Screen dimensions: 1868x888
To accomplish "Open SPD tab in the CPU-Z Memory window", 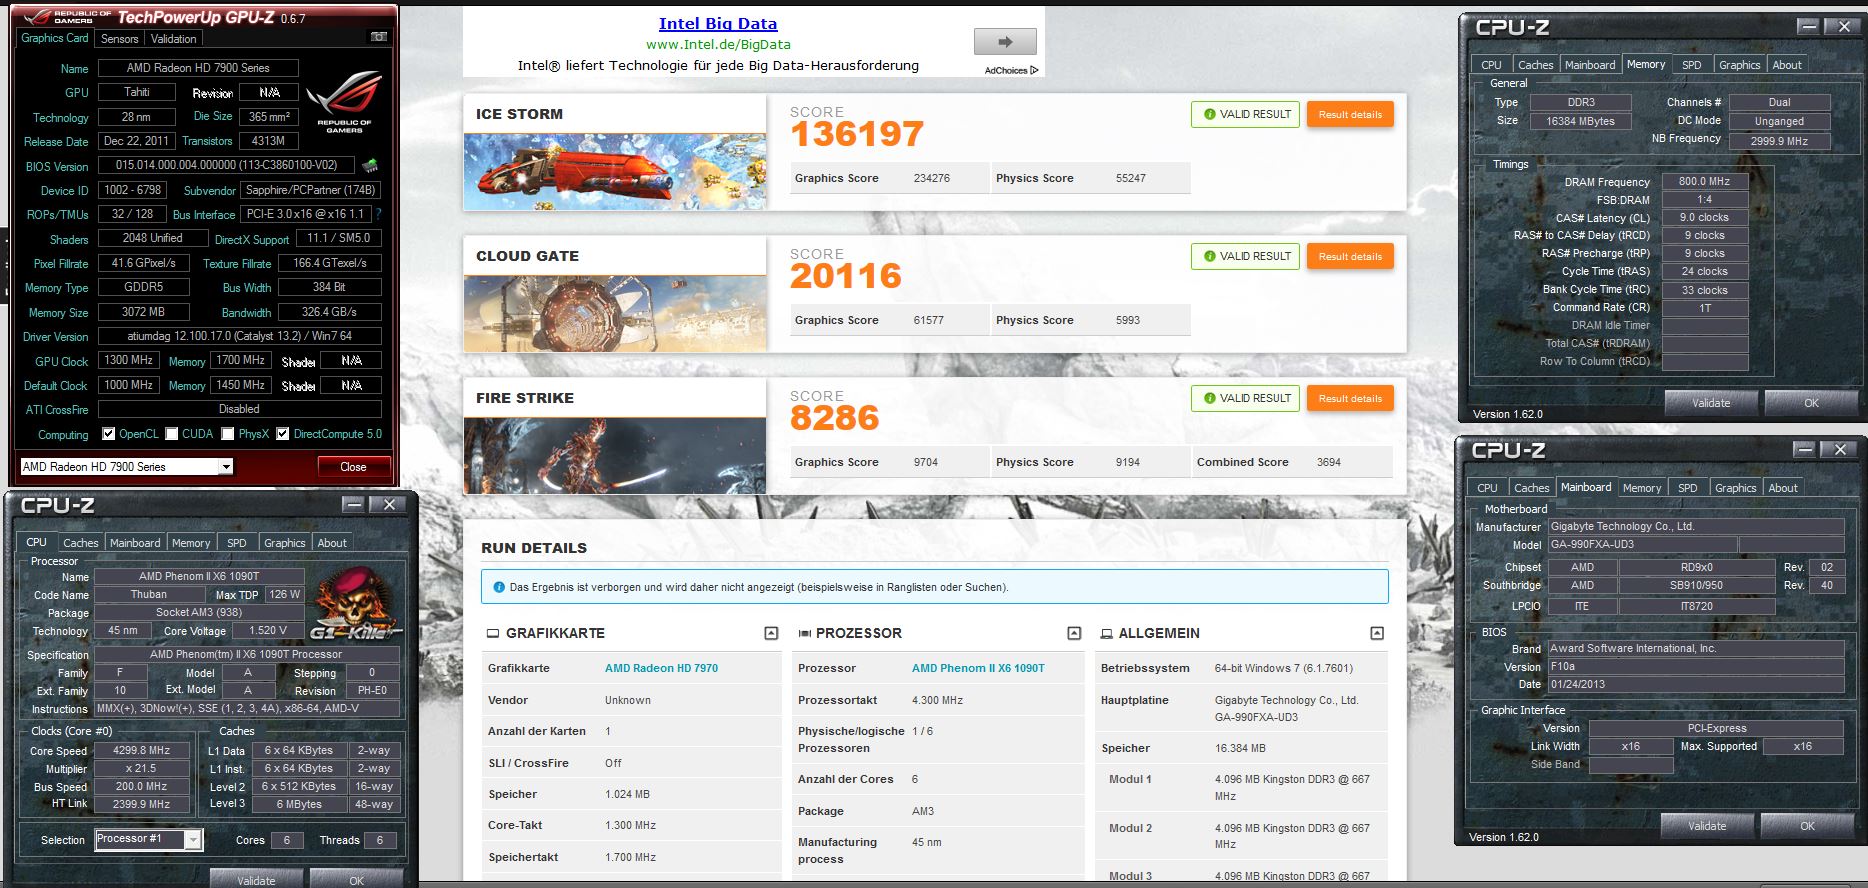I will [1691, 65].
